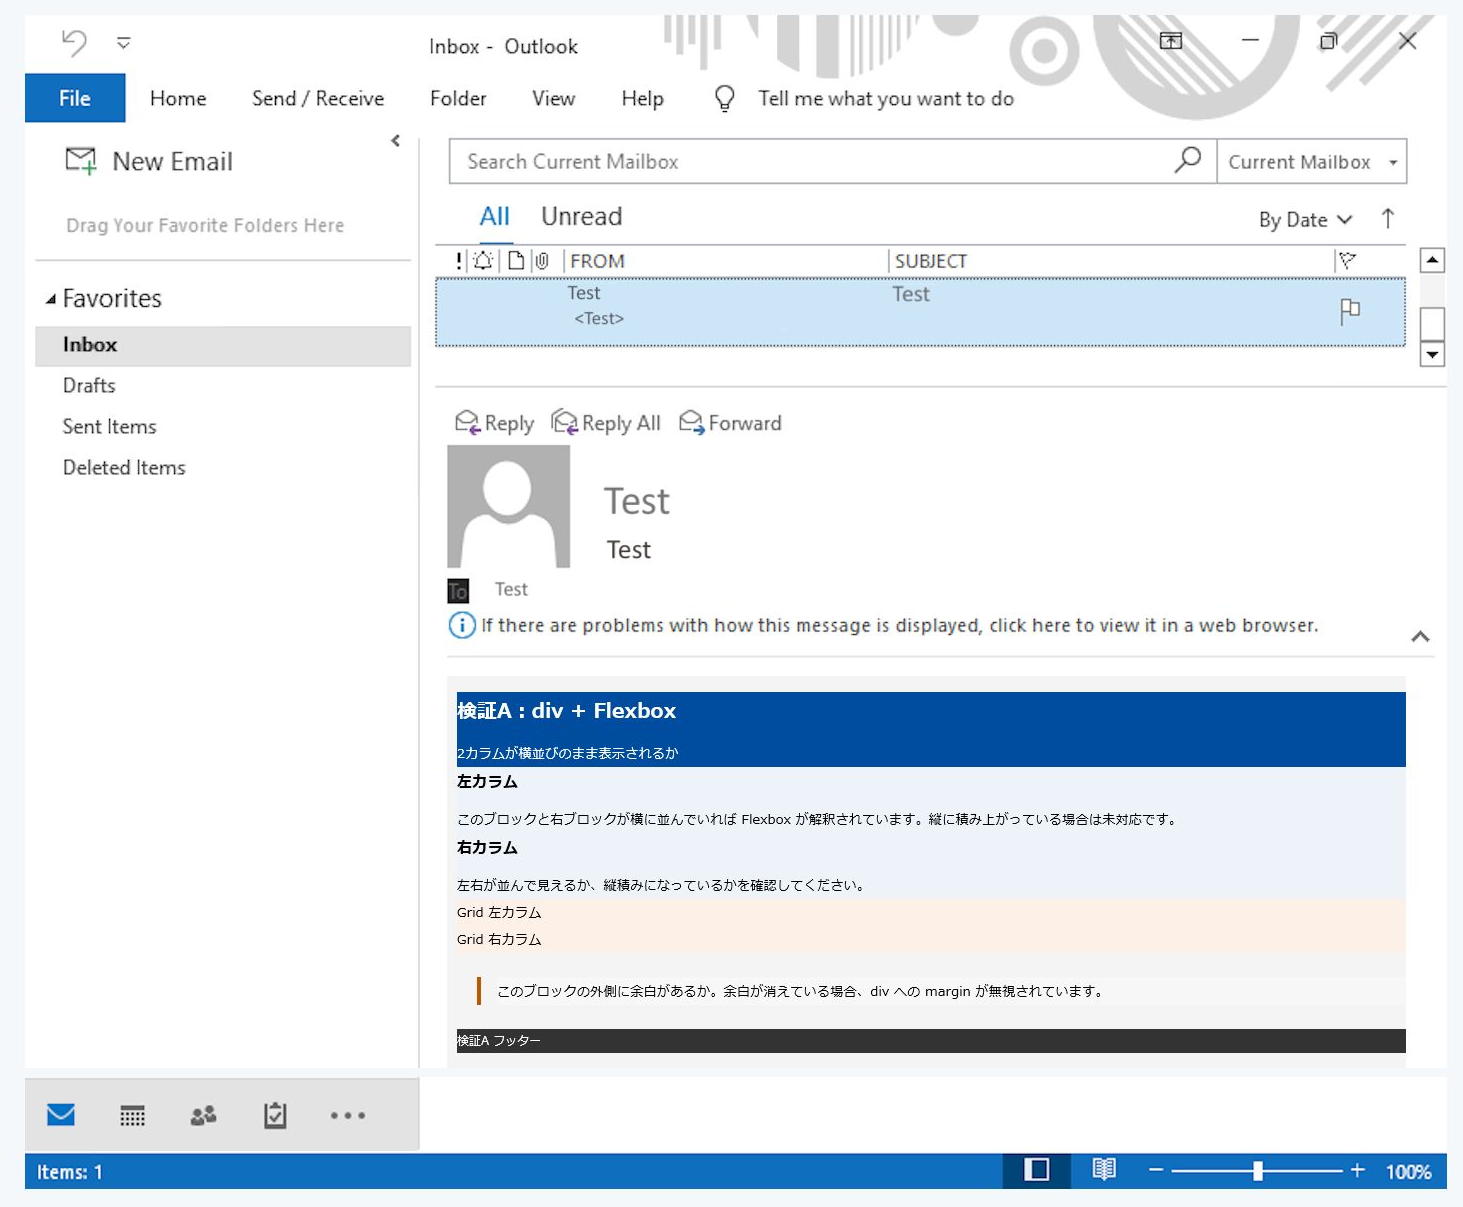This screenshot has width=1463, height=1207.
Task: Switch to Reading view in status bar
Action: click(x=1104, y=1170)
